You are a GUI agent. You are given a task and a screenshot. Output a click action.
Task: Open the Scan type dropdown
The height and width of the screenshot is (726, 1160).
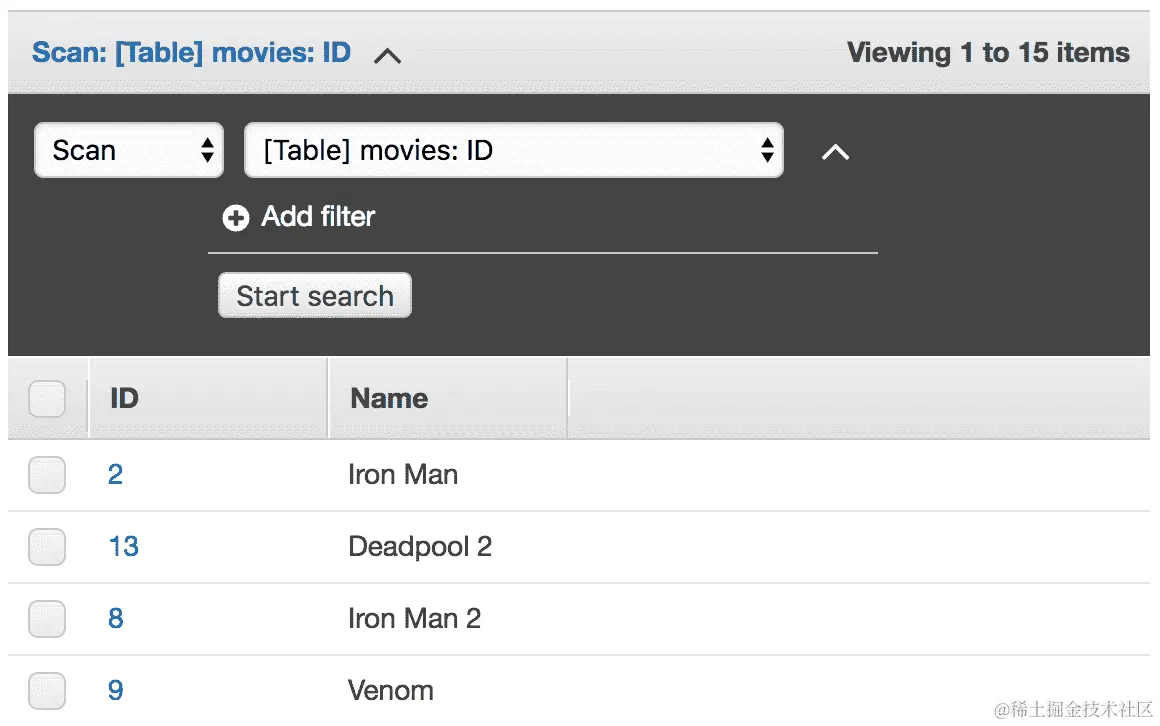(x=129, y=151)
